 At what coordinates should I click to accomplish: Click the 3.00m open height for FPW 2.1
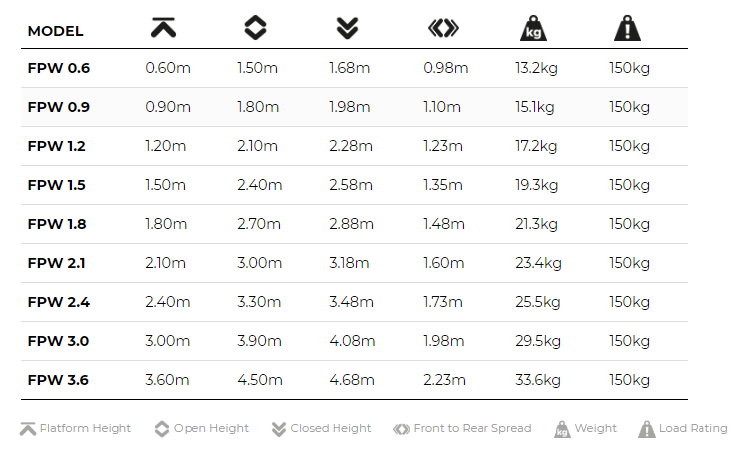(x=260, y=263)
